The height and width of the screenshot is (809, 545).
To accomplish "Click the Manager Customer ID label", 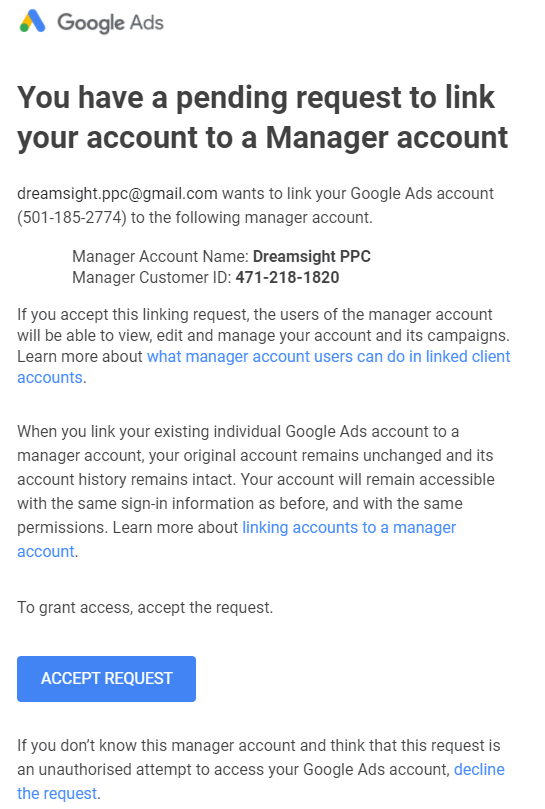I will 152,278.
